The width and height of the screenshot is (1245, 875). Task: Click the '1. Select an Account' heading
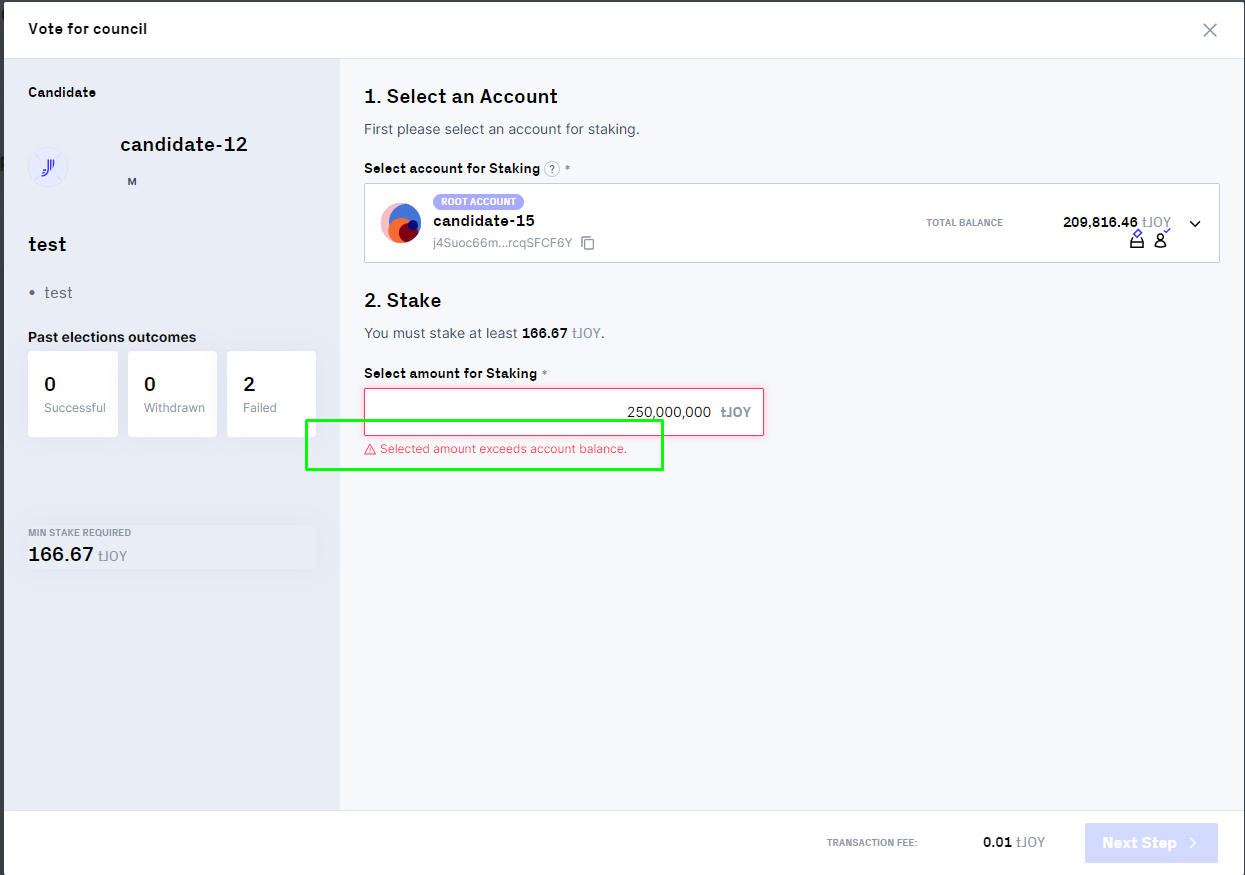[x=461, y=97]
